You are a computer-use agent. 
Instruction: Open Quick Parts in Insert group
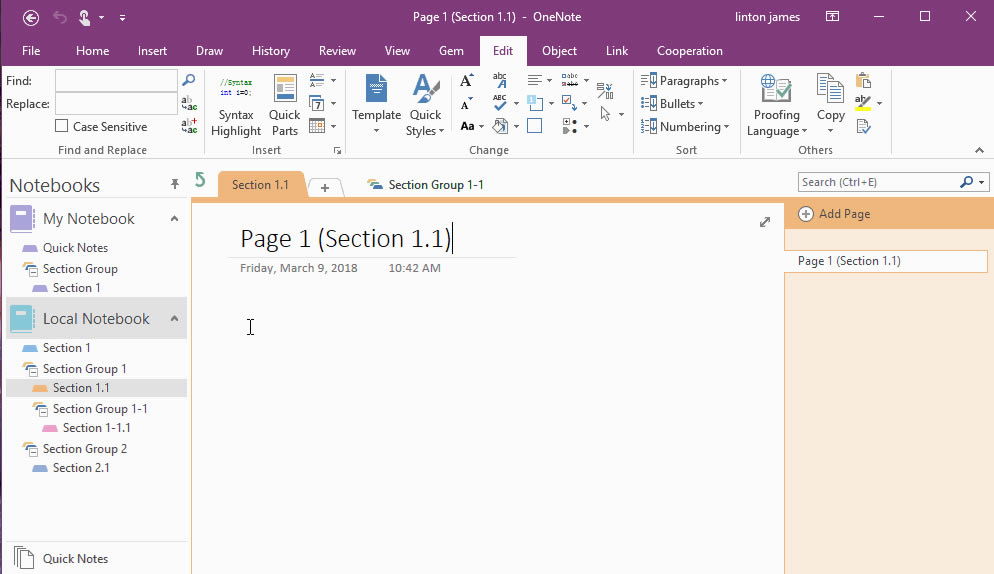coord(285,106)
